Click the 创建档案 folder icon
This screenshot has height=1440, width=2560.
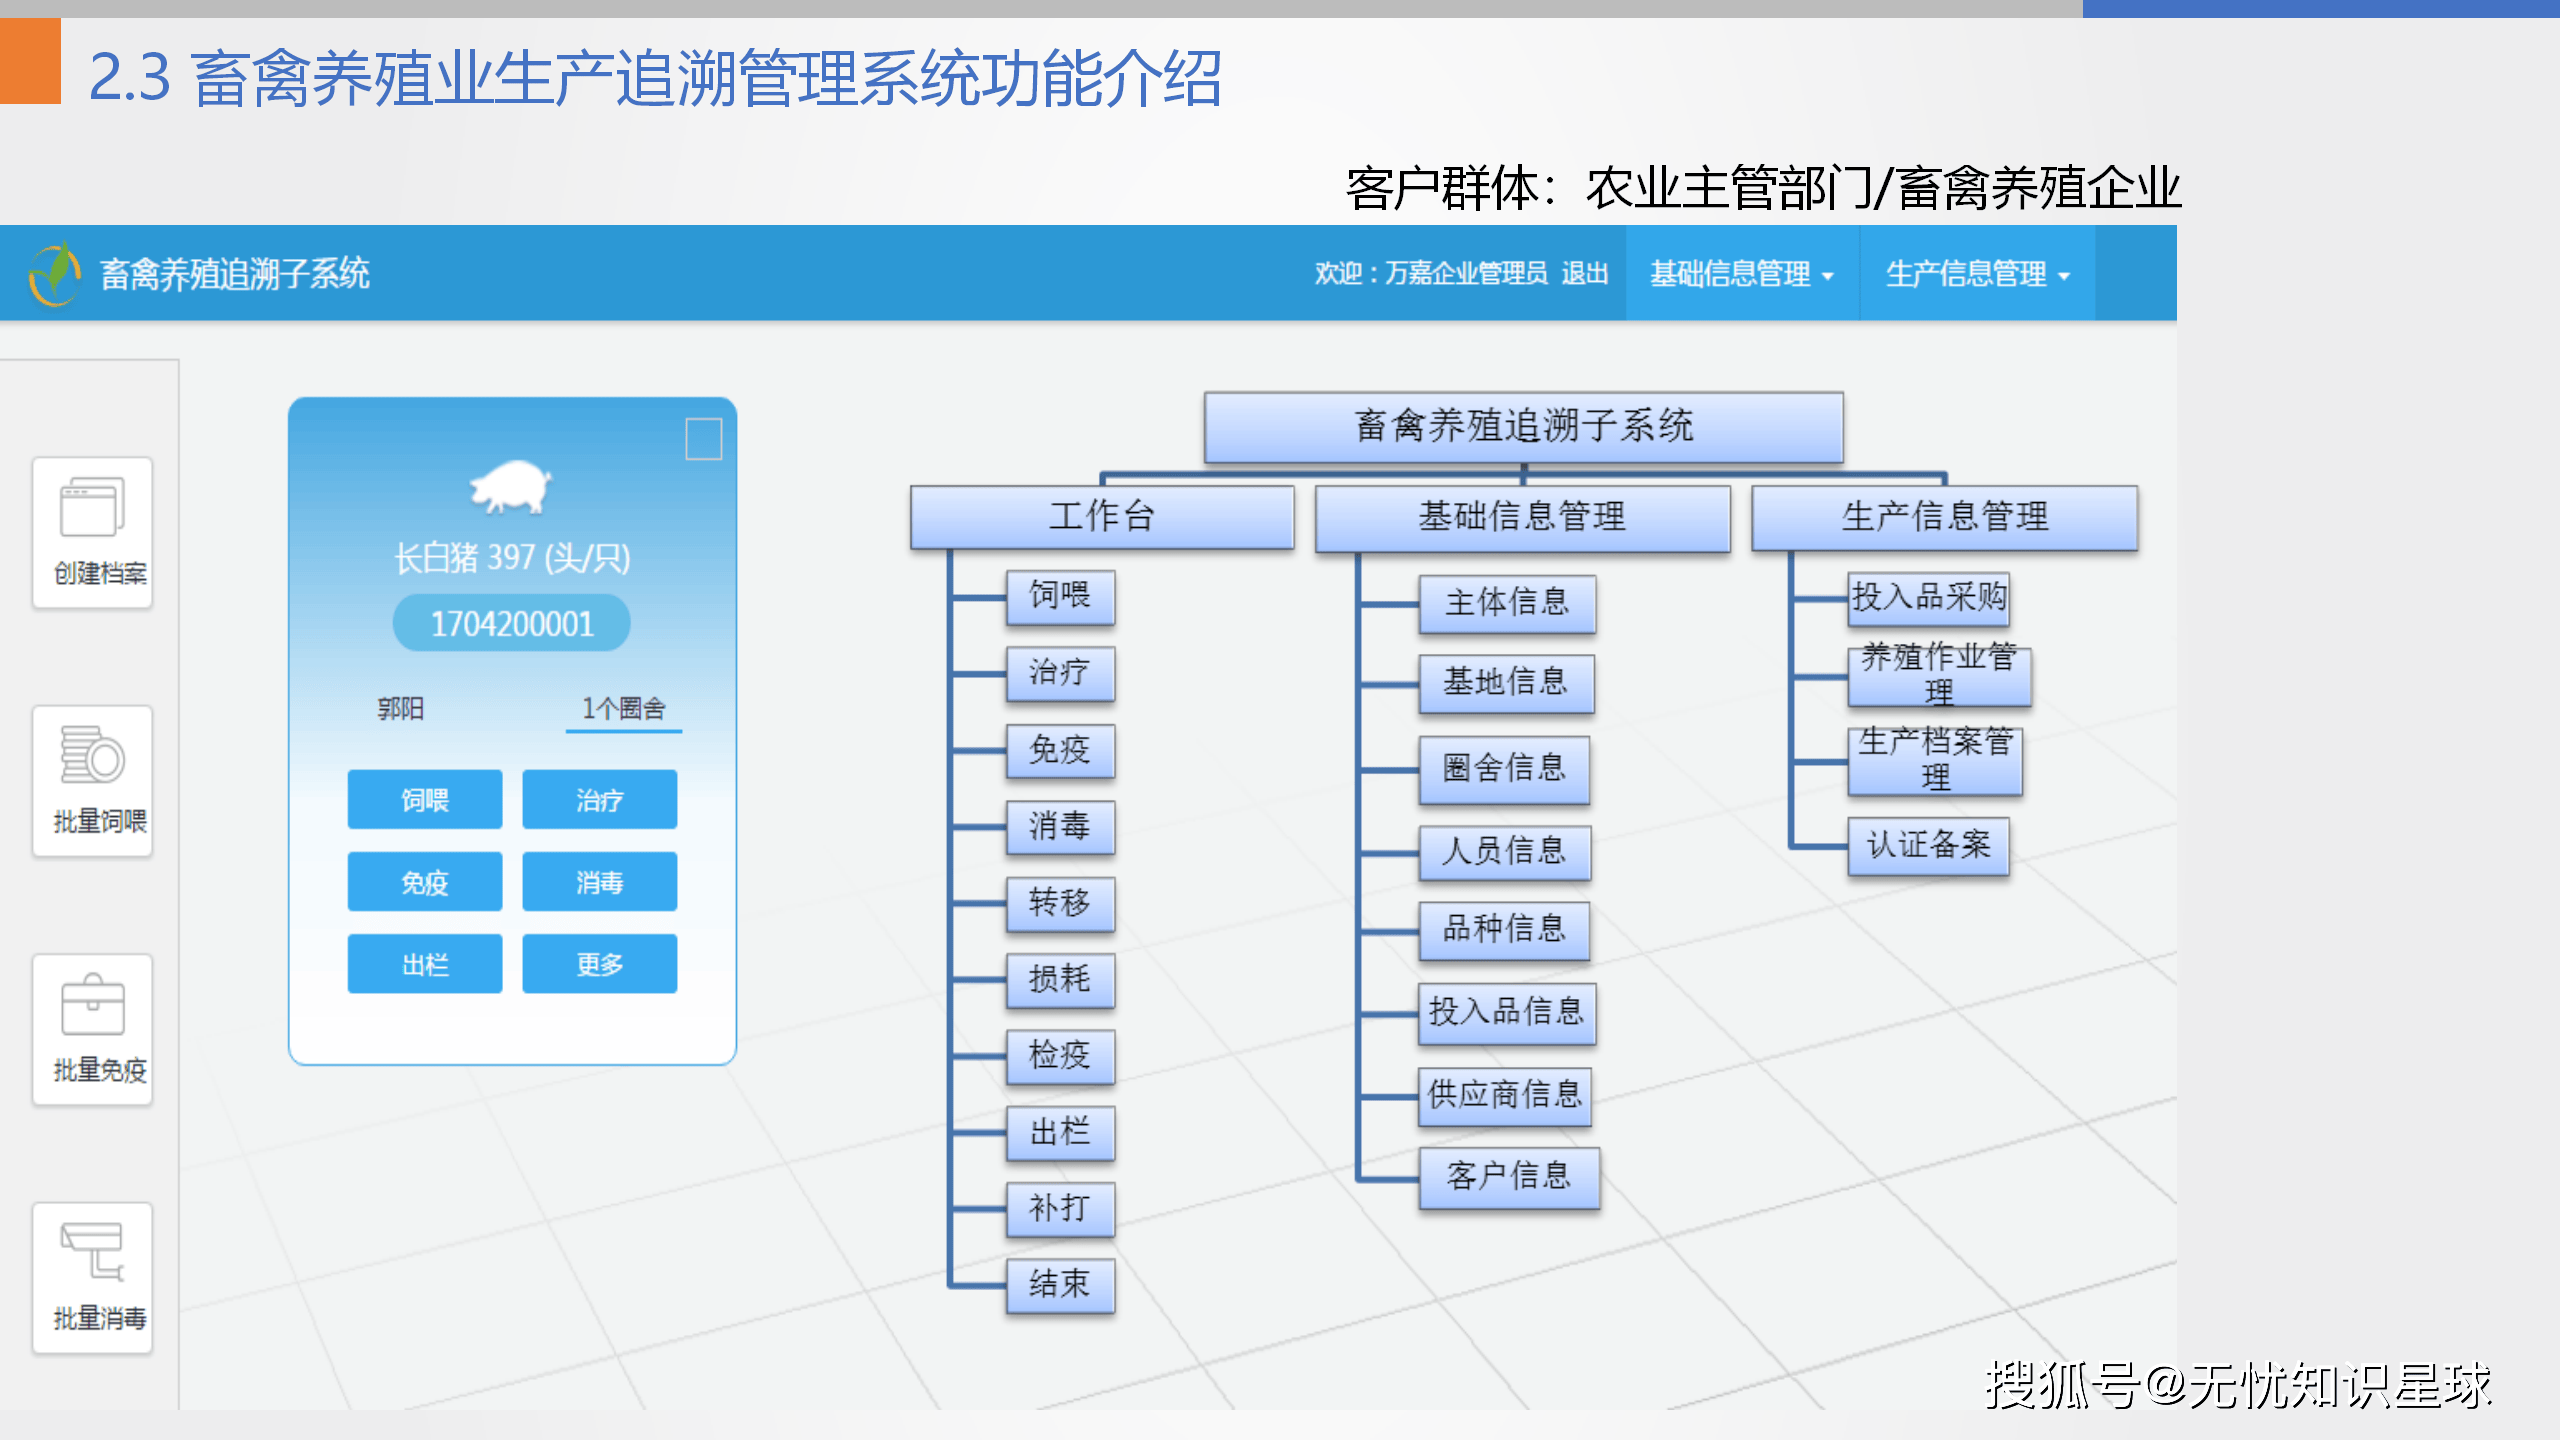click(92, 509)
